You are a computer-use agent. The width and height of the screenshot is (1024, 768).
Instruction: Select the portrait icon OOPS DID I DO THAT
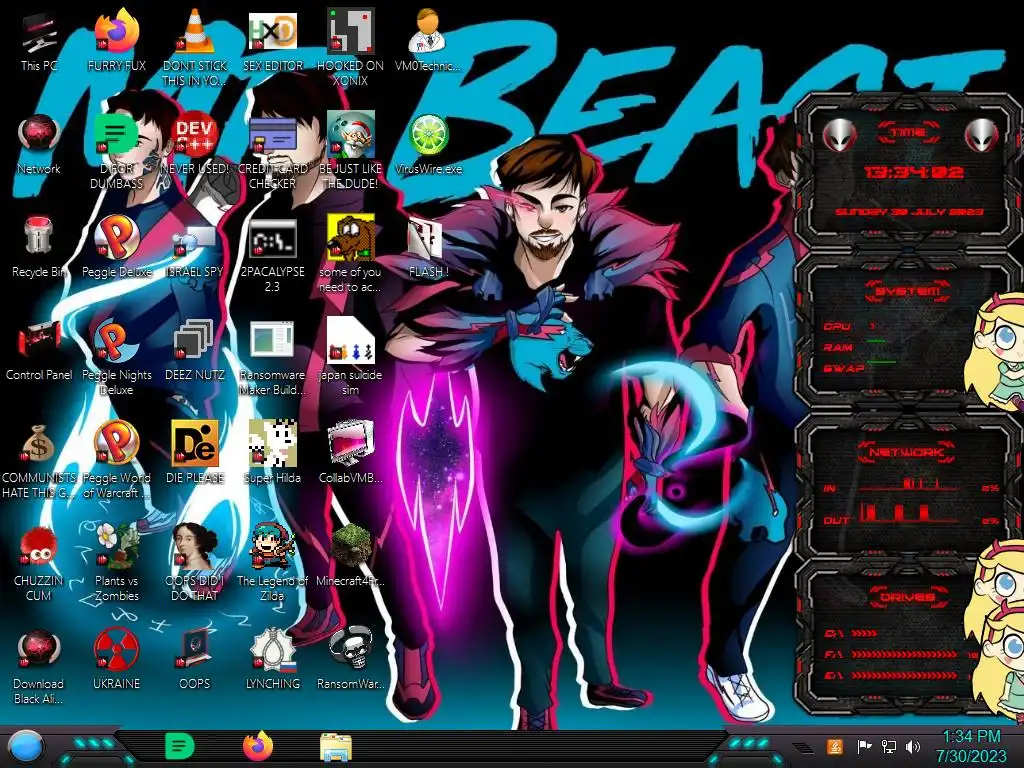pos(195,546)
